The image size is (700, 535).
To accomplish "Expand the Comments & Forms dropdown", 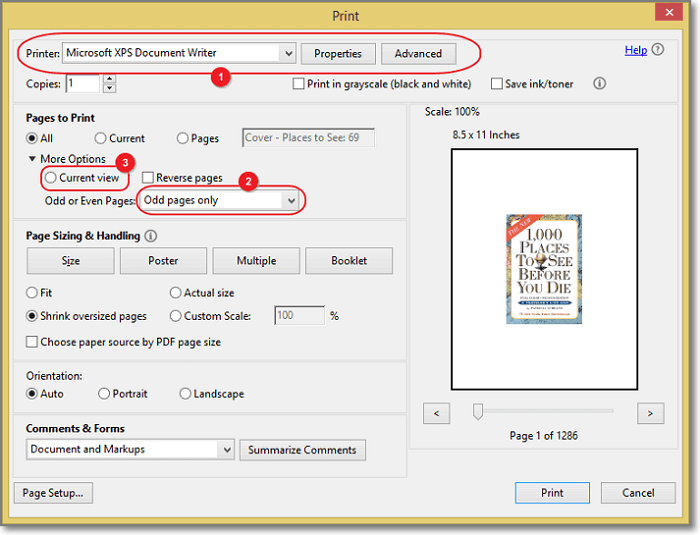I will (x=225, y=450).
